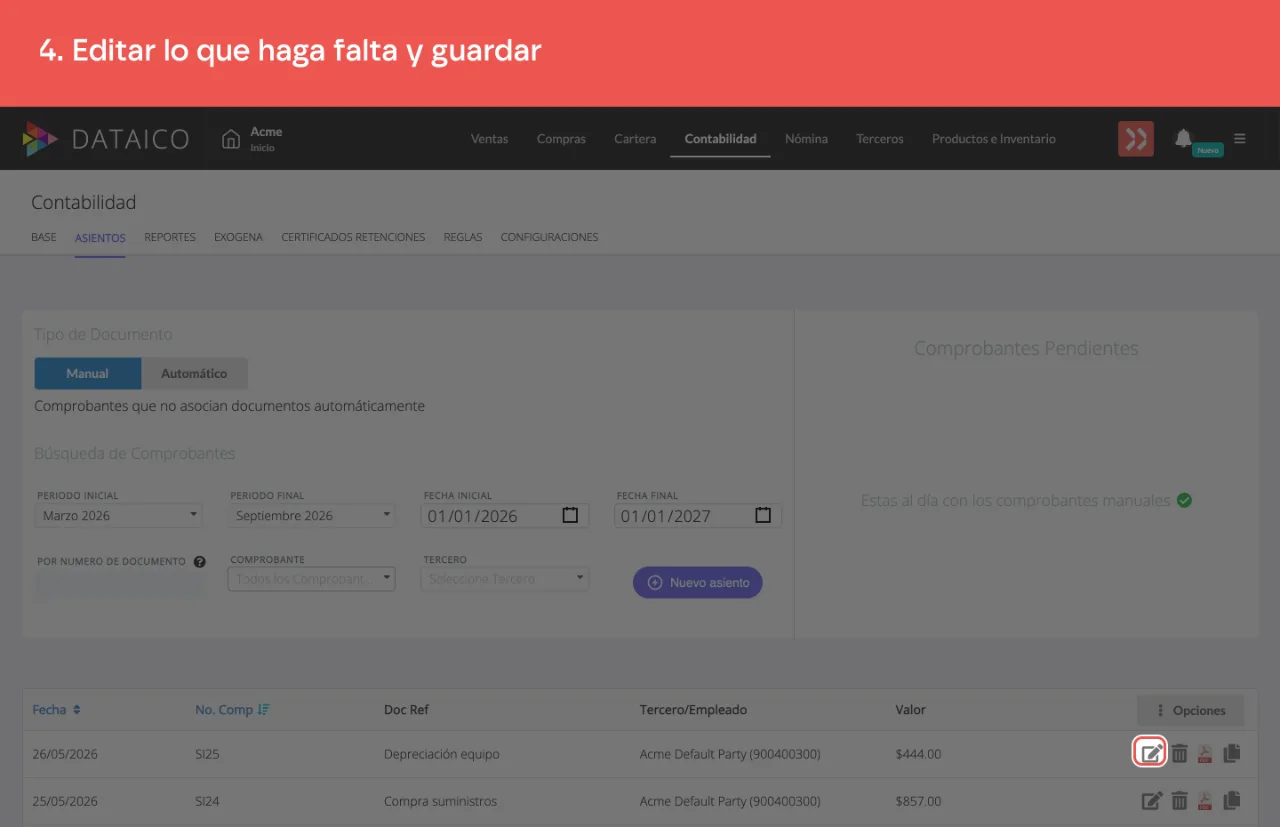Screen dimensions: 1280x827
Task: Sort table by Fecha column
Action: pos(57,710)
